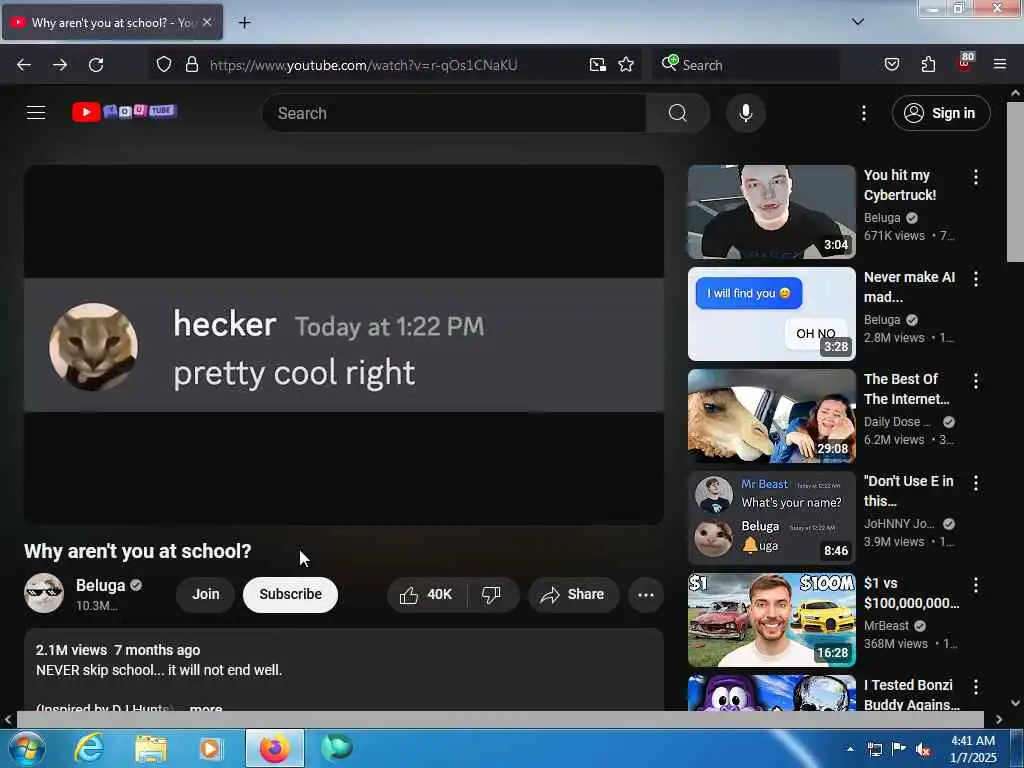Go back to the previous page
This screenshot has height=768, width=1024.
[24, 65]
